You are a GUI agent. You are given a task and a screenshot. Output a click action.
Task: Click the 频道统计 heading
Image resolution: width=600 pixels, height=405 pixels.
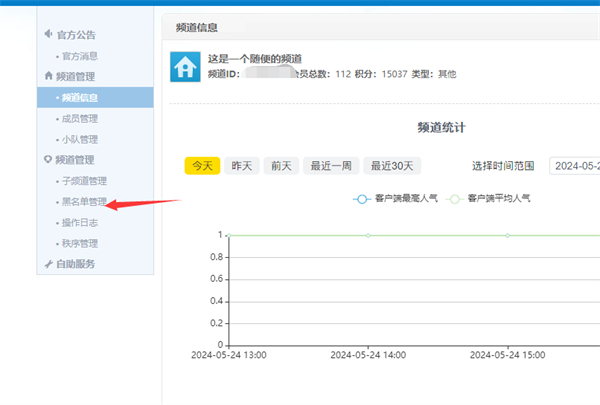(x=441, y=127)
